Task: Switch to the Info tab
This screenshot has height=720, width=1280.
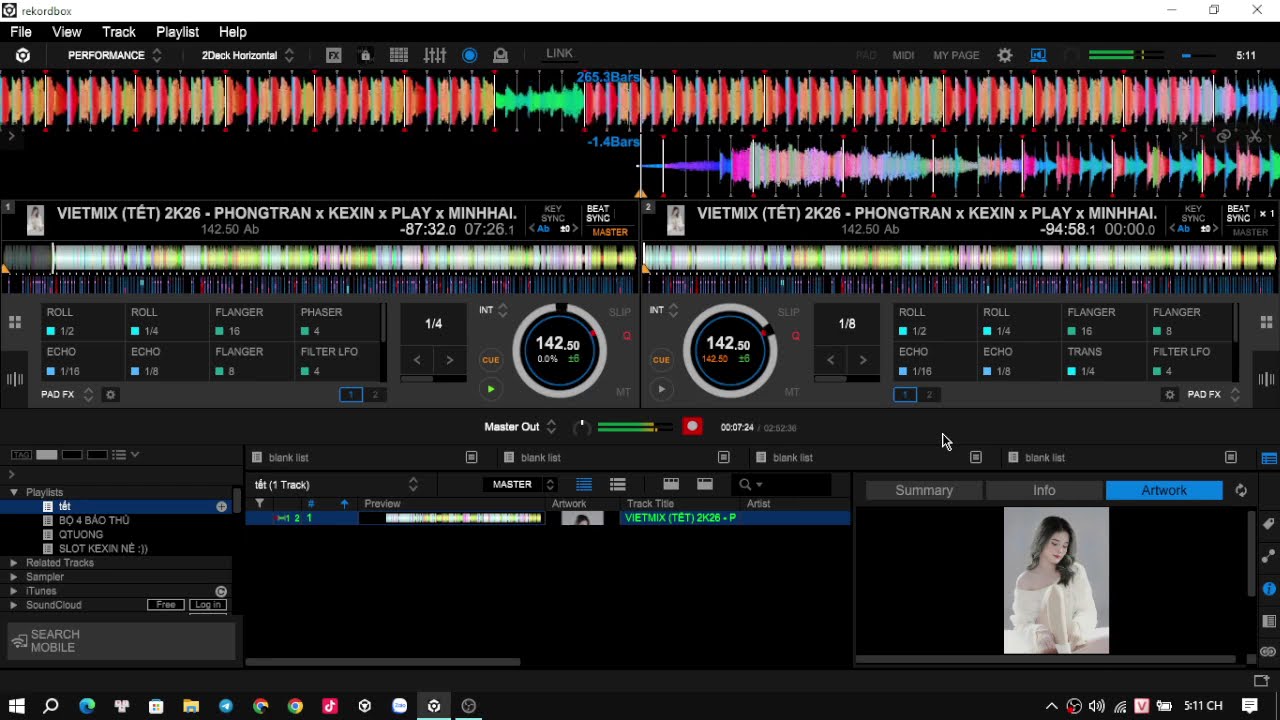Action: pyautogui.click(x=1044, y=490)
